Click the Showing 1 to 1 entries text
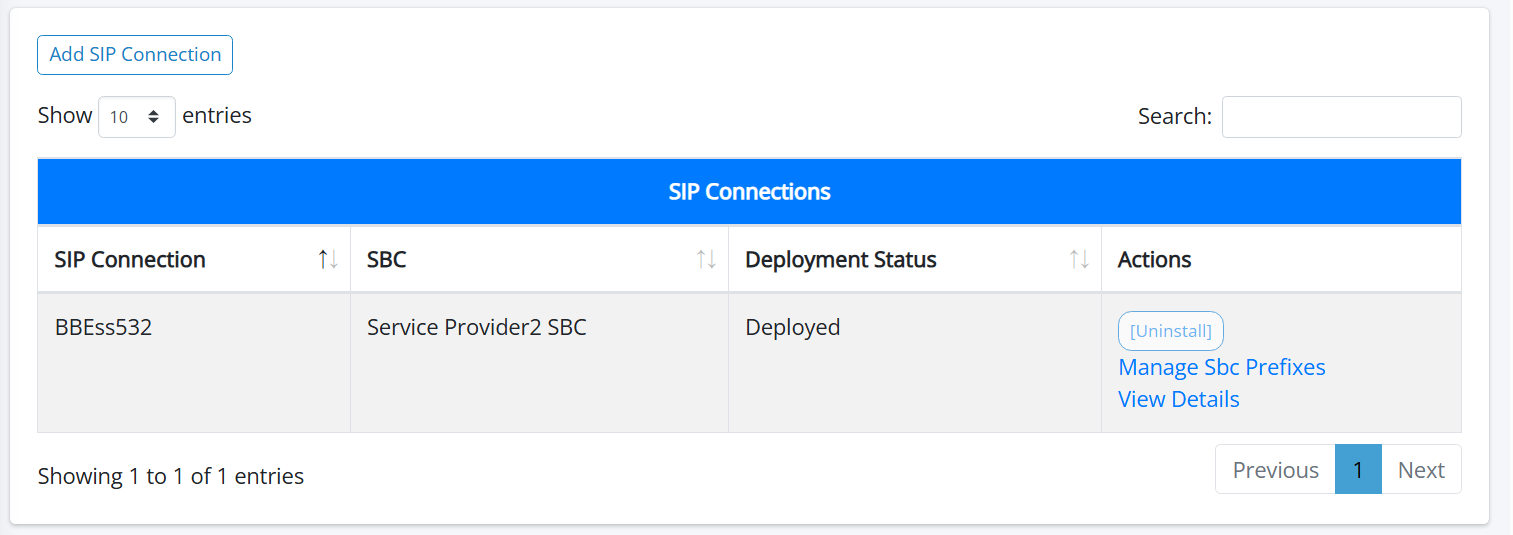1513x535 pixels. pyautogui.click(x=170, y=476)
